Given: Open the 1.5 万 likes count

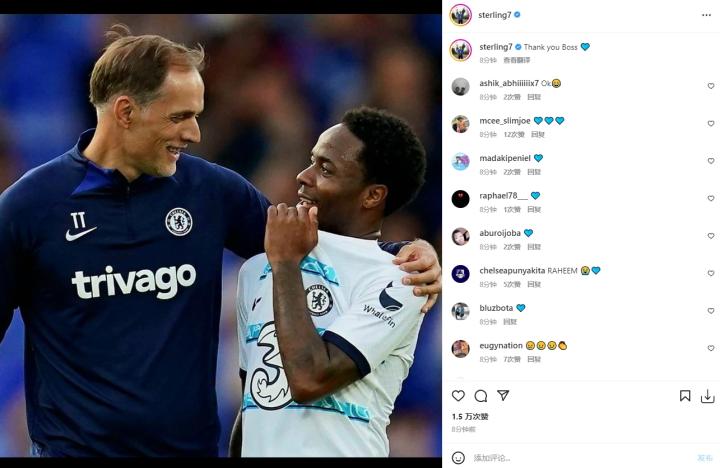Looking at the screenshot, I should 470,417.
